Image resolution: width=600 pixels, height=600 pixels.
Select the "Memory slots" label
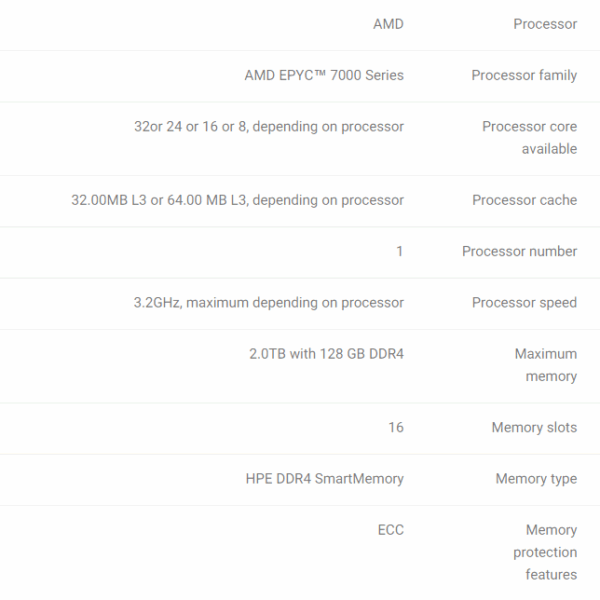[x=534, y=427]
